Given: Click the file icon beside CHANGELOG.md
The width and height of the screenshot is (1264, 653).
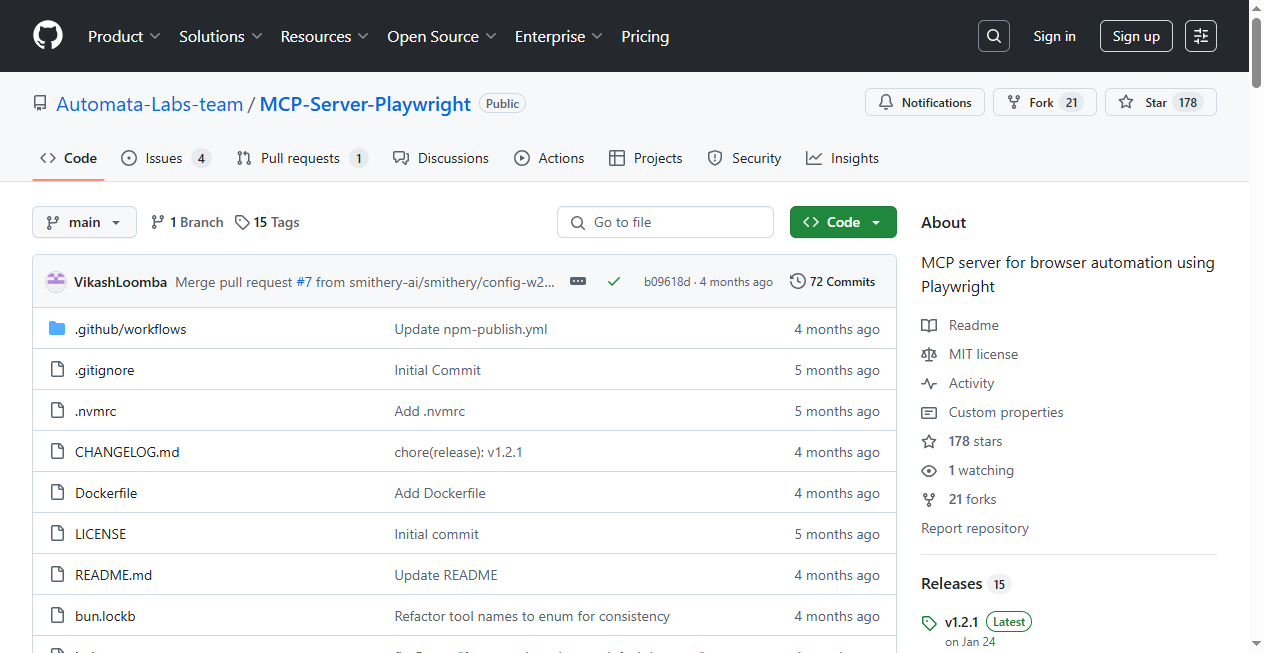Looking at the screenshot, I should click(57, 452).
